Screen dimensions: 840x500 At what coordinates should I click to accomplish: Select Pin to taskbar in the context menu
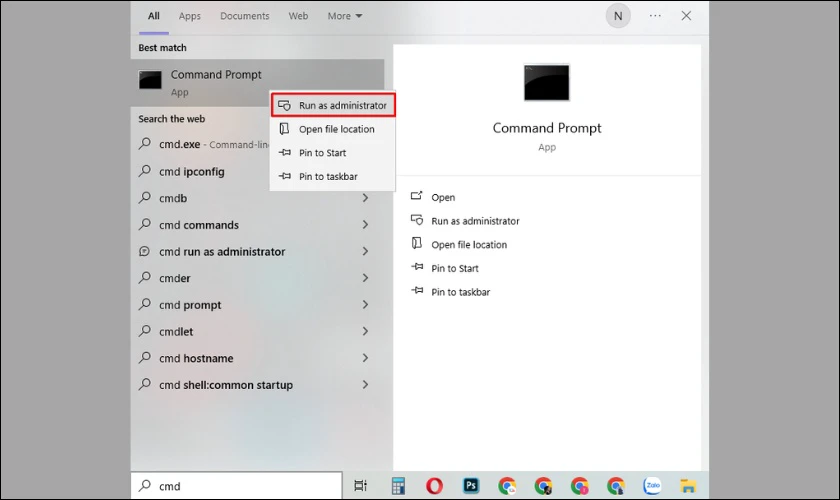click(328, 177)
